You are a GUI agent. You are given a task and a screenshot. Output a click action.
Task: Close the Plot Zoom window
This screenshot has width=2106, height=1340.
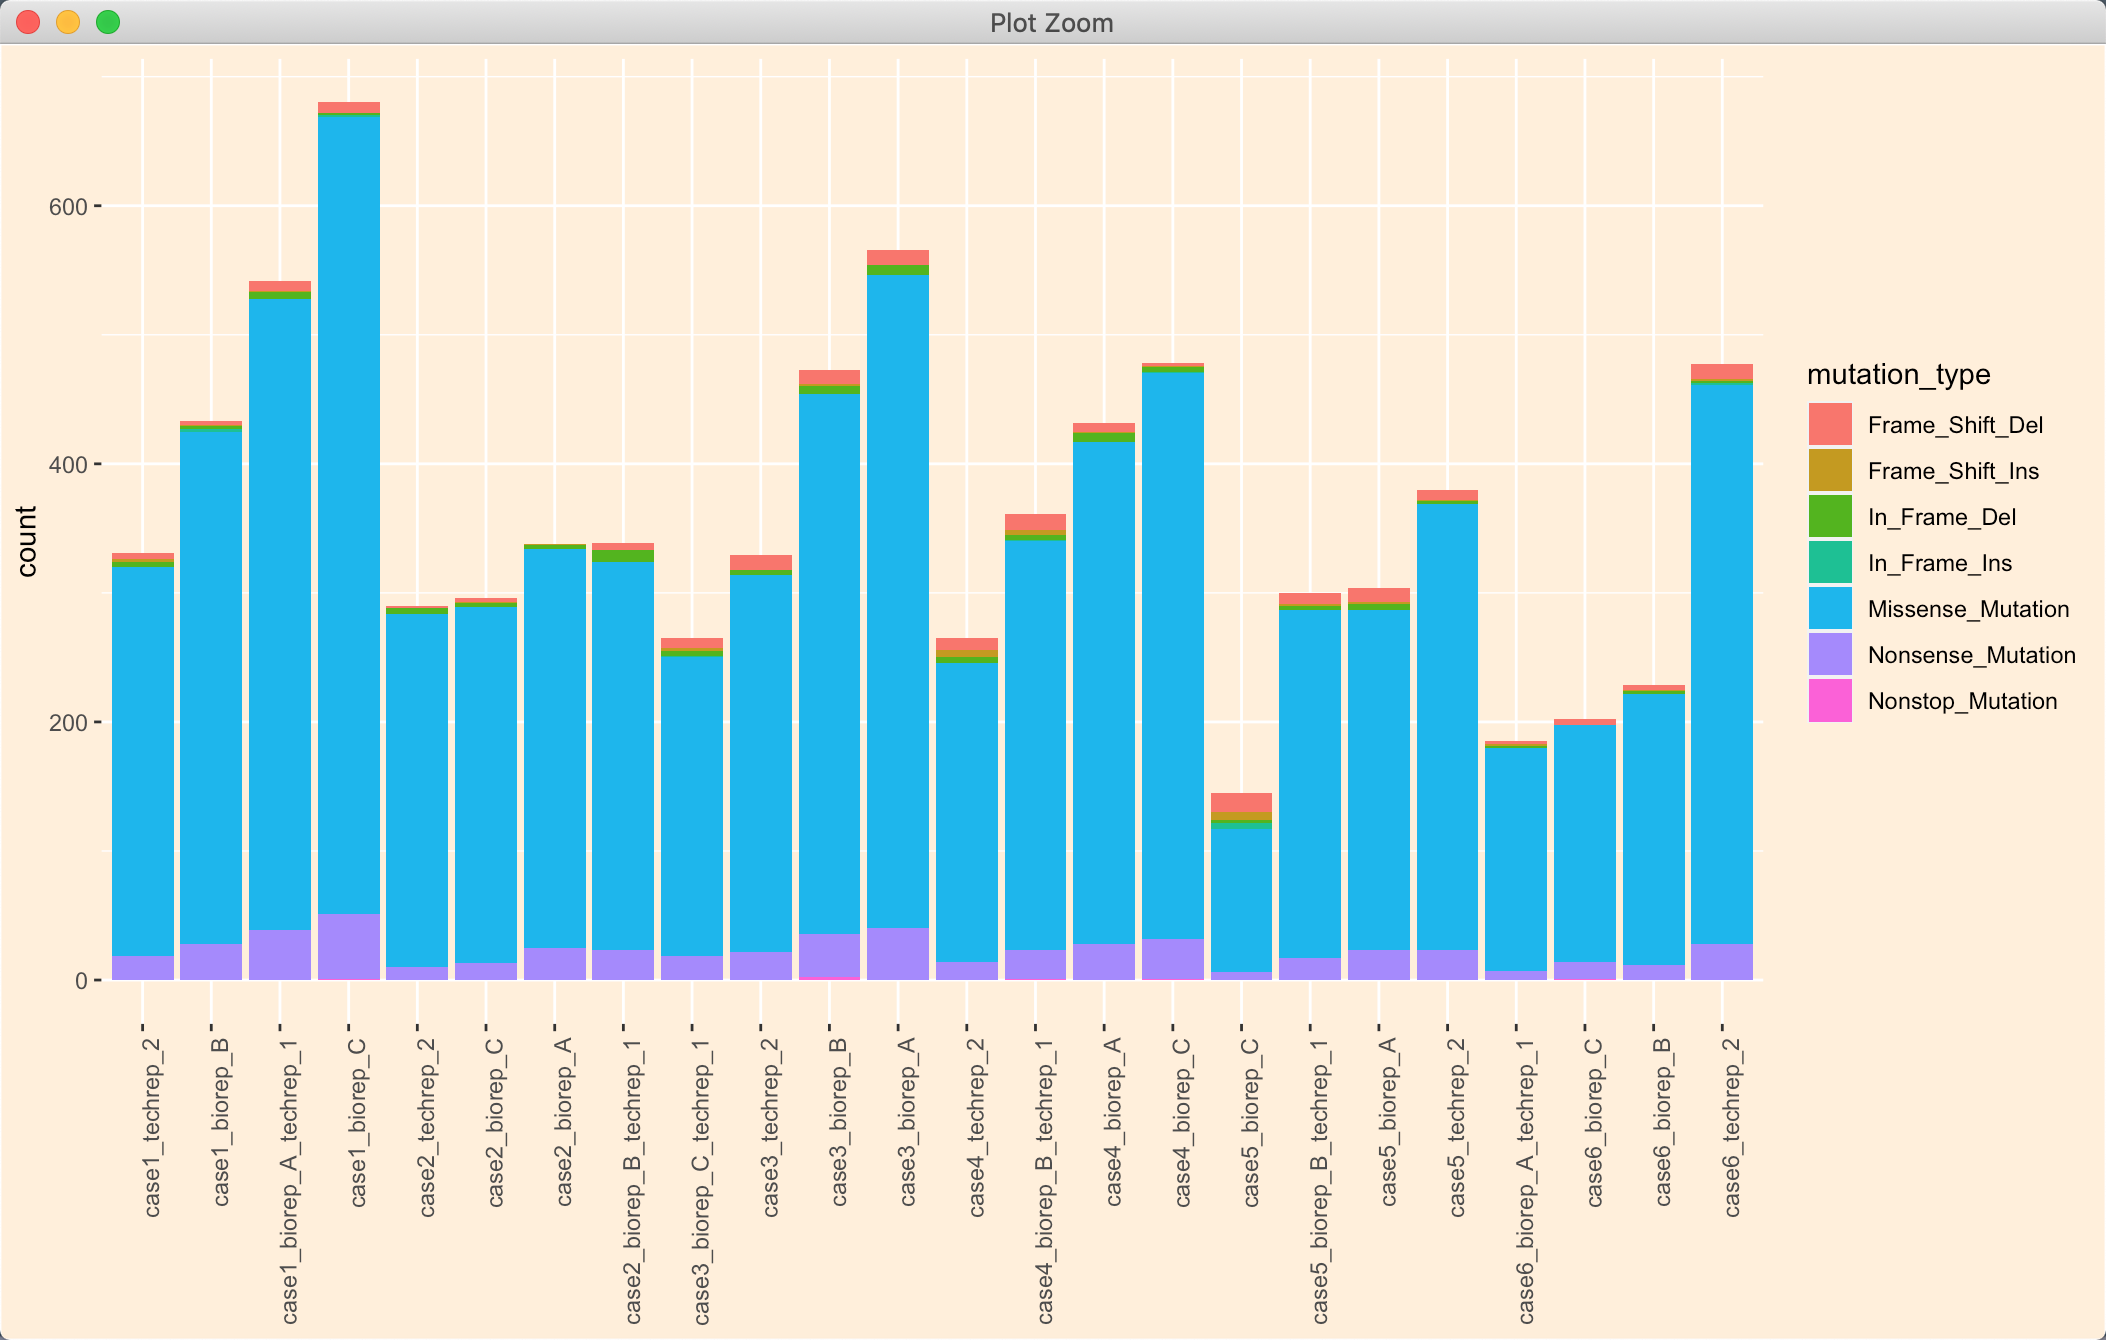[x=28, y=22]
